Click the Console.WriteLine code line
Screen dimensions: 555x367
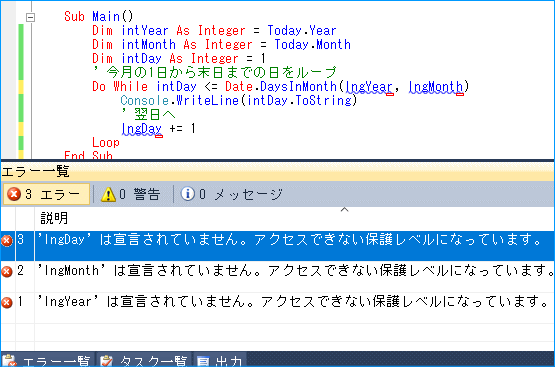click(239, 101)
